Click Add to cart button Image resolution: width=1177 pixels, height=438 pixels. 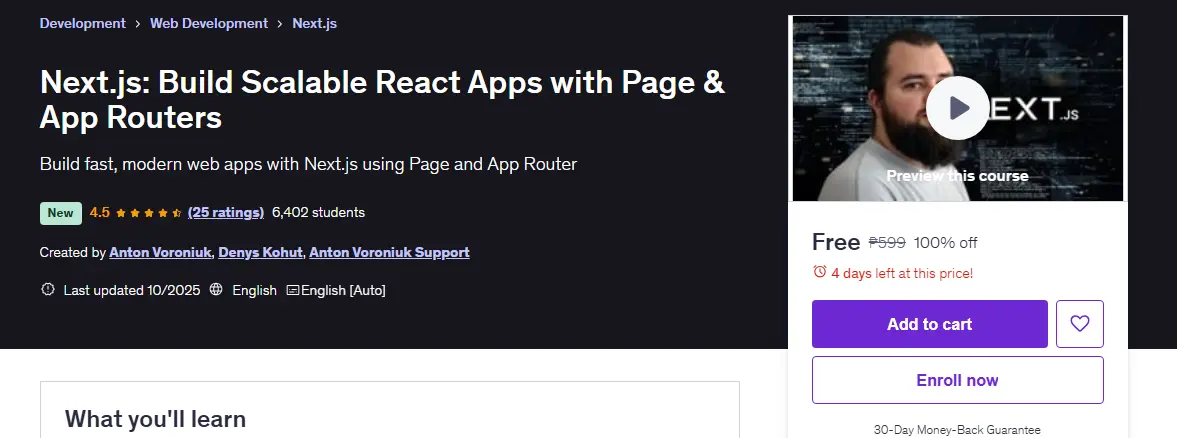click(x=929, y=324)
